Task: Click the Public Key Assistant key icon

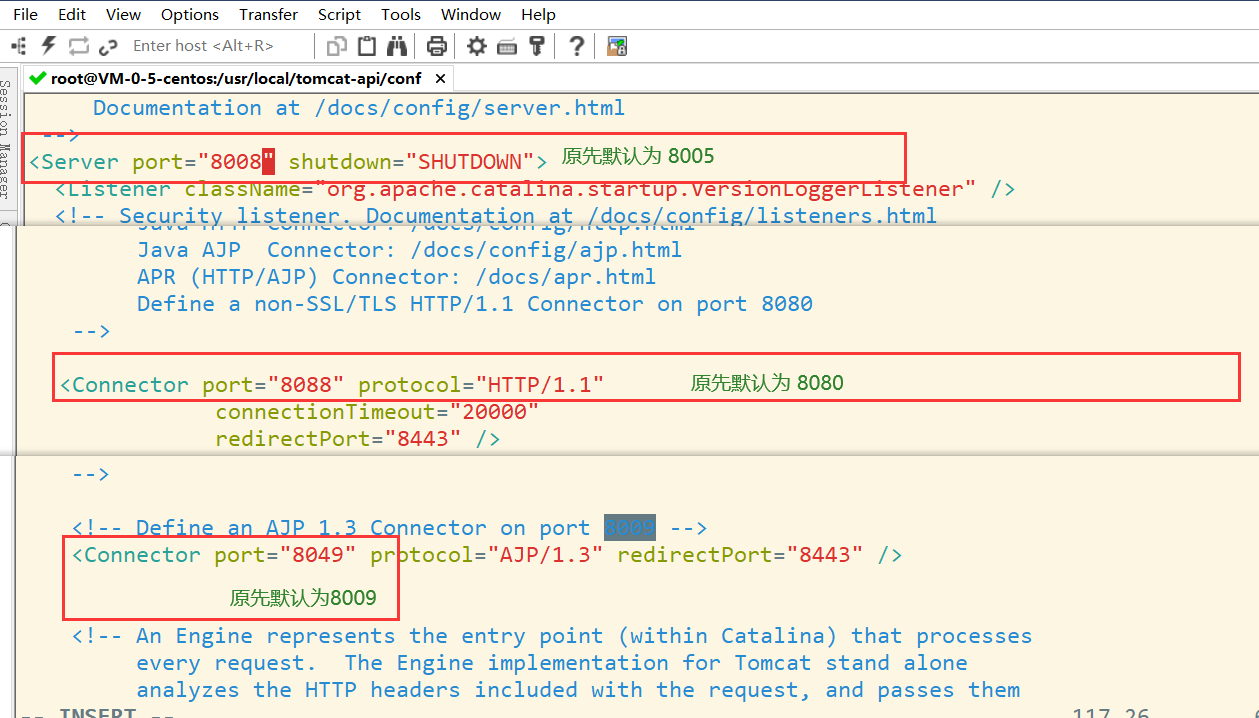Action: tap(537, 45)
